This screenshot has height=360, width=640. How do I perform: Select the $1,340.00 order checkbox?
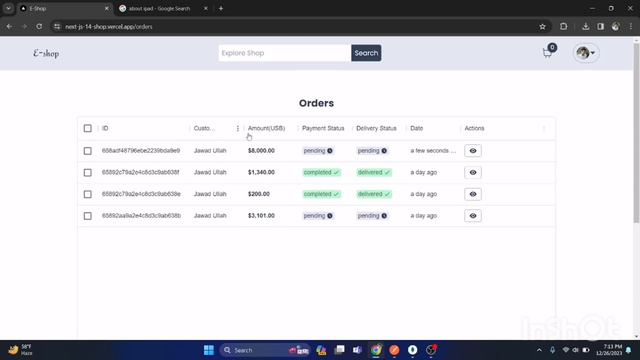coord(87,173)
